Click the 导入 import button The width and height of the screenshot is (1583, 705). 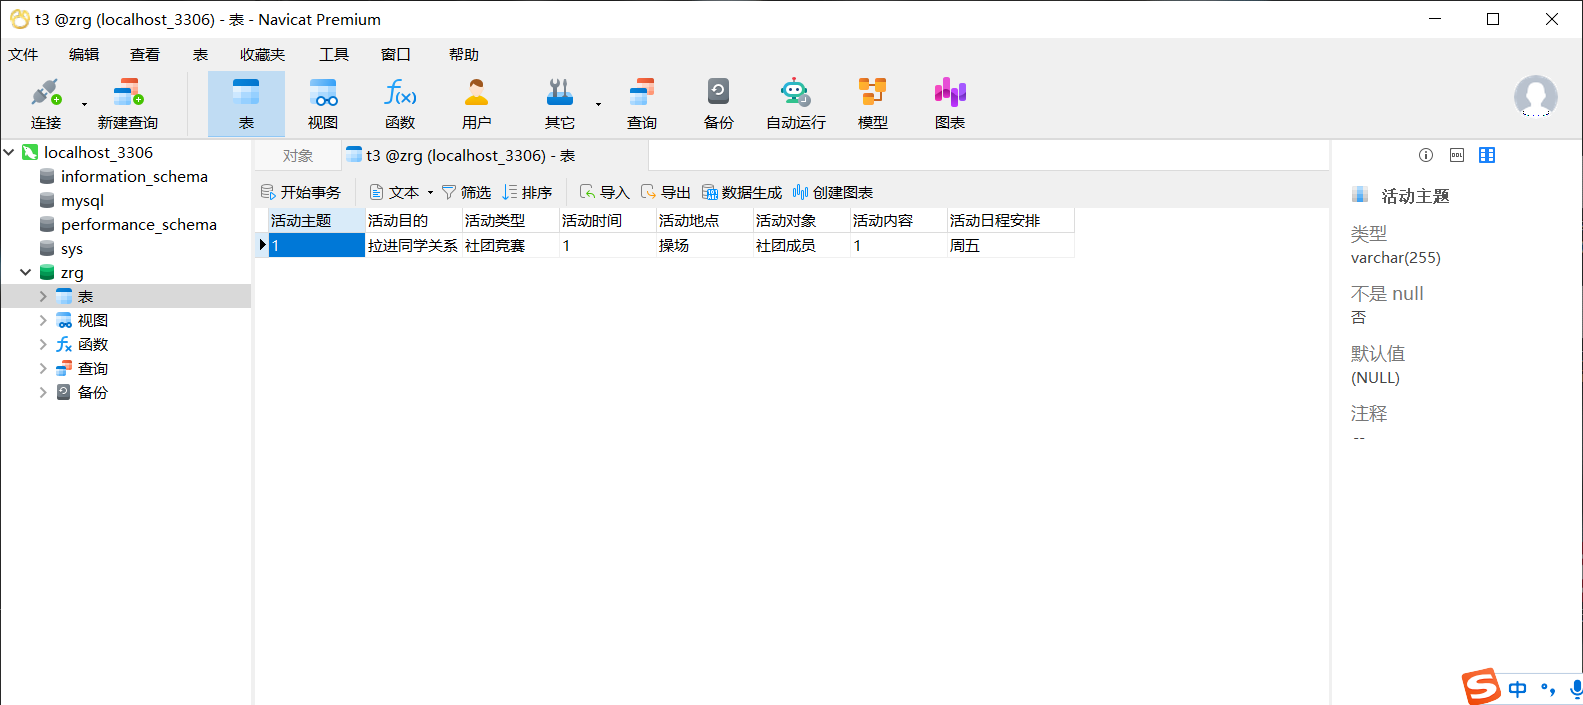[x=605, y=192]
